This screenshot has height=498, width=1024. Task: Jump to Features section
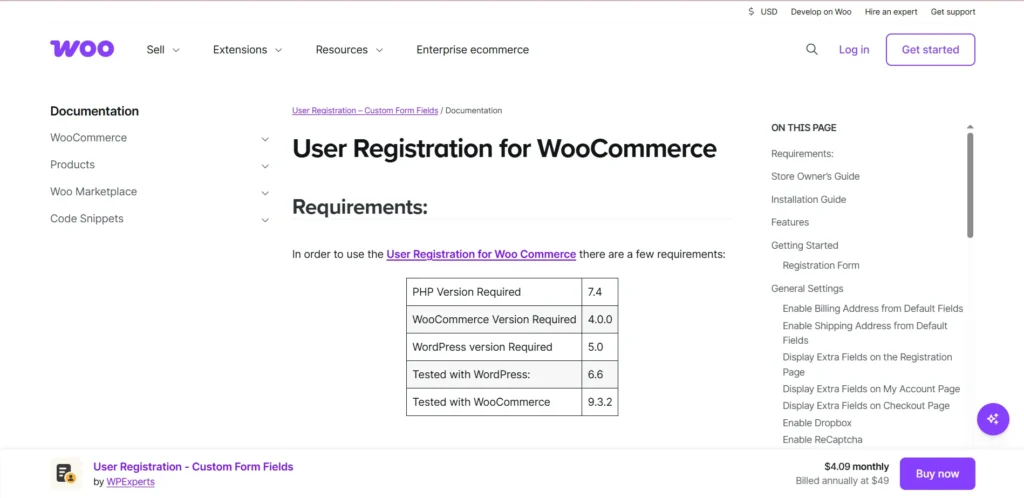pos(790,222)
